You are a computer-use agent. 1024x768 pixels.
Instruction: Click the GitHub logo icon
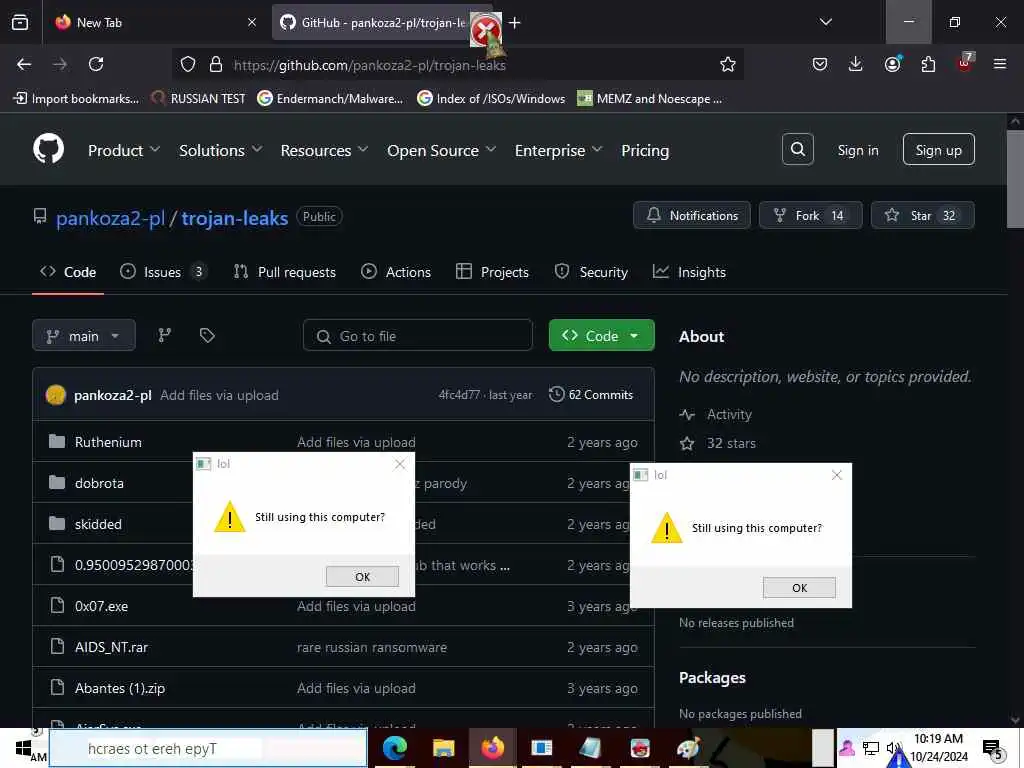pos(49,150)
